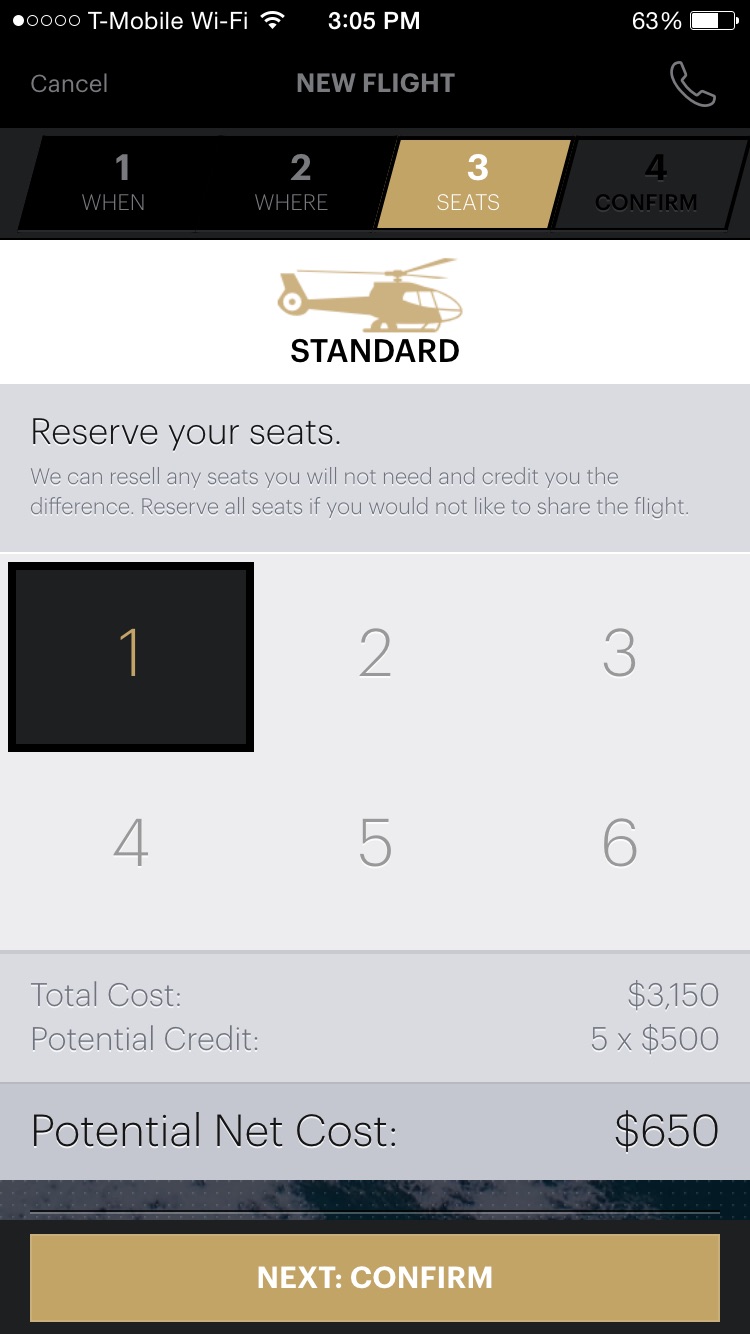Screen dimensions: 750x1334
Task: Tap the Potential Net Cost amount
Action: (x=666, y=1131)
